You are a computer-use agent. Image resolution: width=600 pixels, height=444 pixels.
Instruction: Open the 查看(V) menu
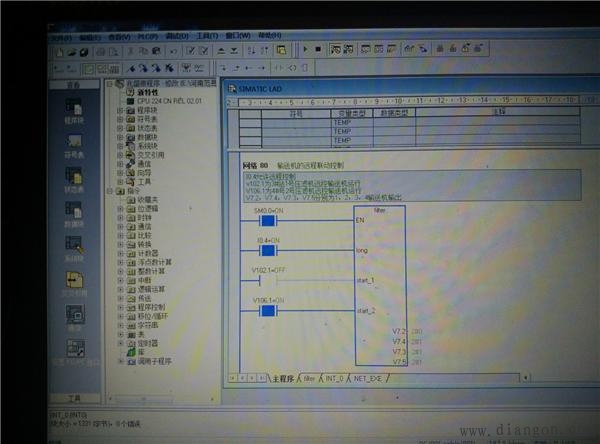pyautogui.click(x=119, y=37)
